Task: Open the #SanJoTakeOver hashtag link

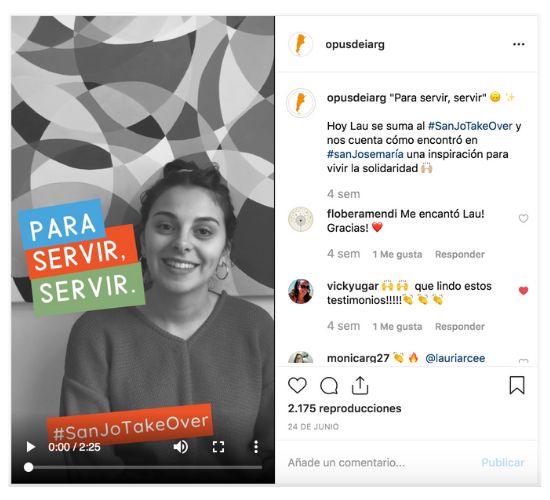Action: click(x=470, y=126)
